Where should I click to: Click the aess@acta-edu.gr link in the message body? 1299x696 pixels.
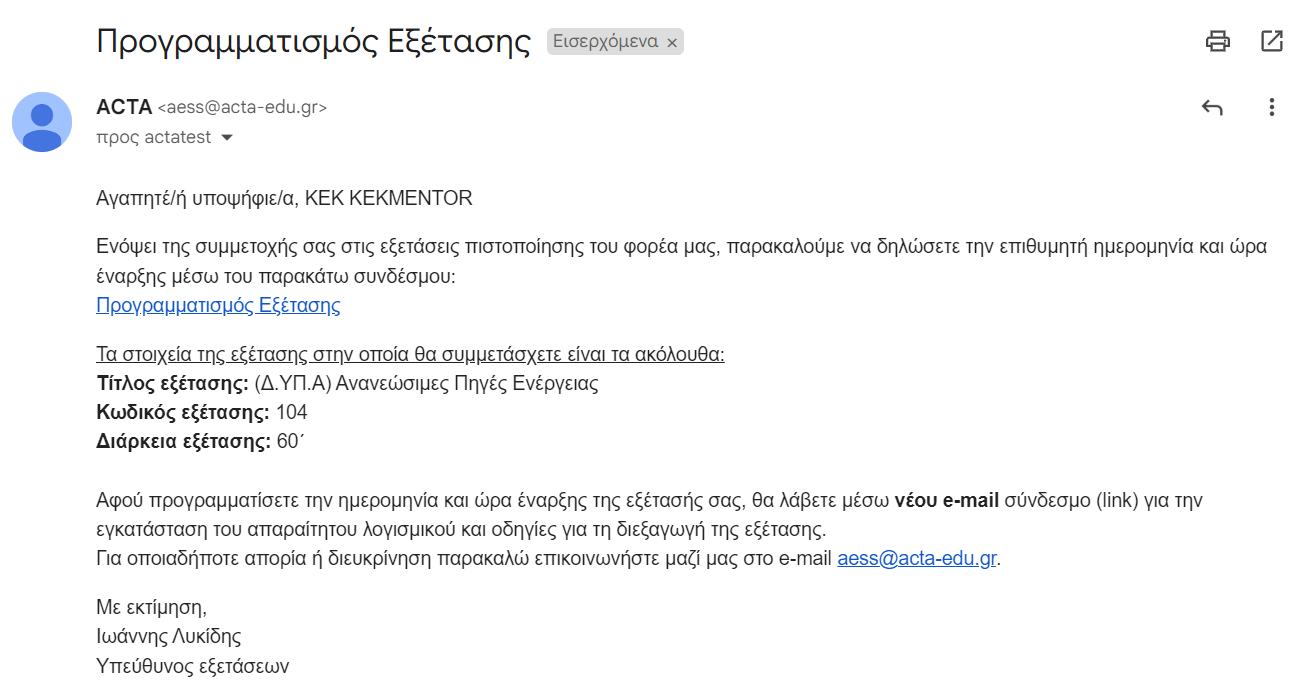coord(917,558)
